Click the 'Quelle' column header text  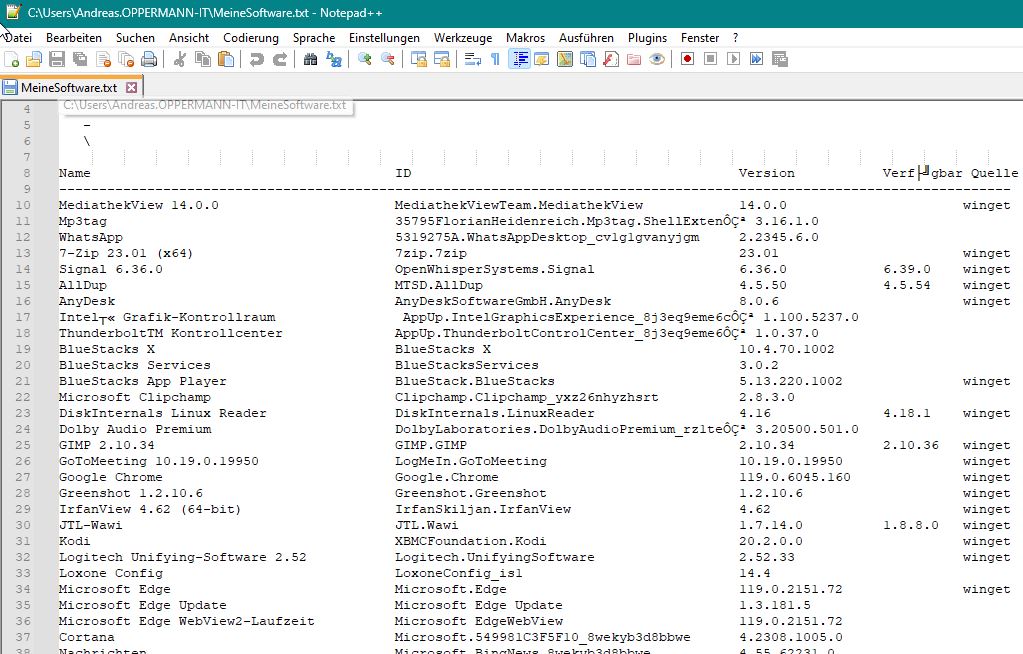pyautogui.click(x=994, y=173)
